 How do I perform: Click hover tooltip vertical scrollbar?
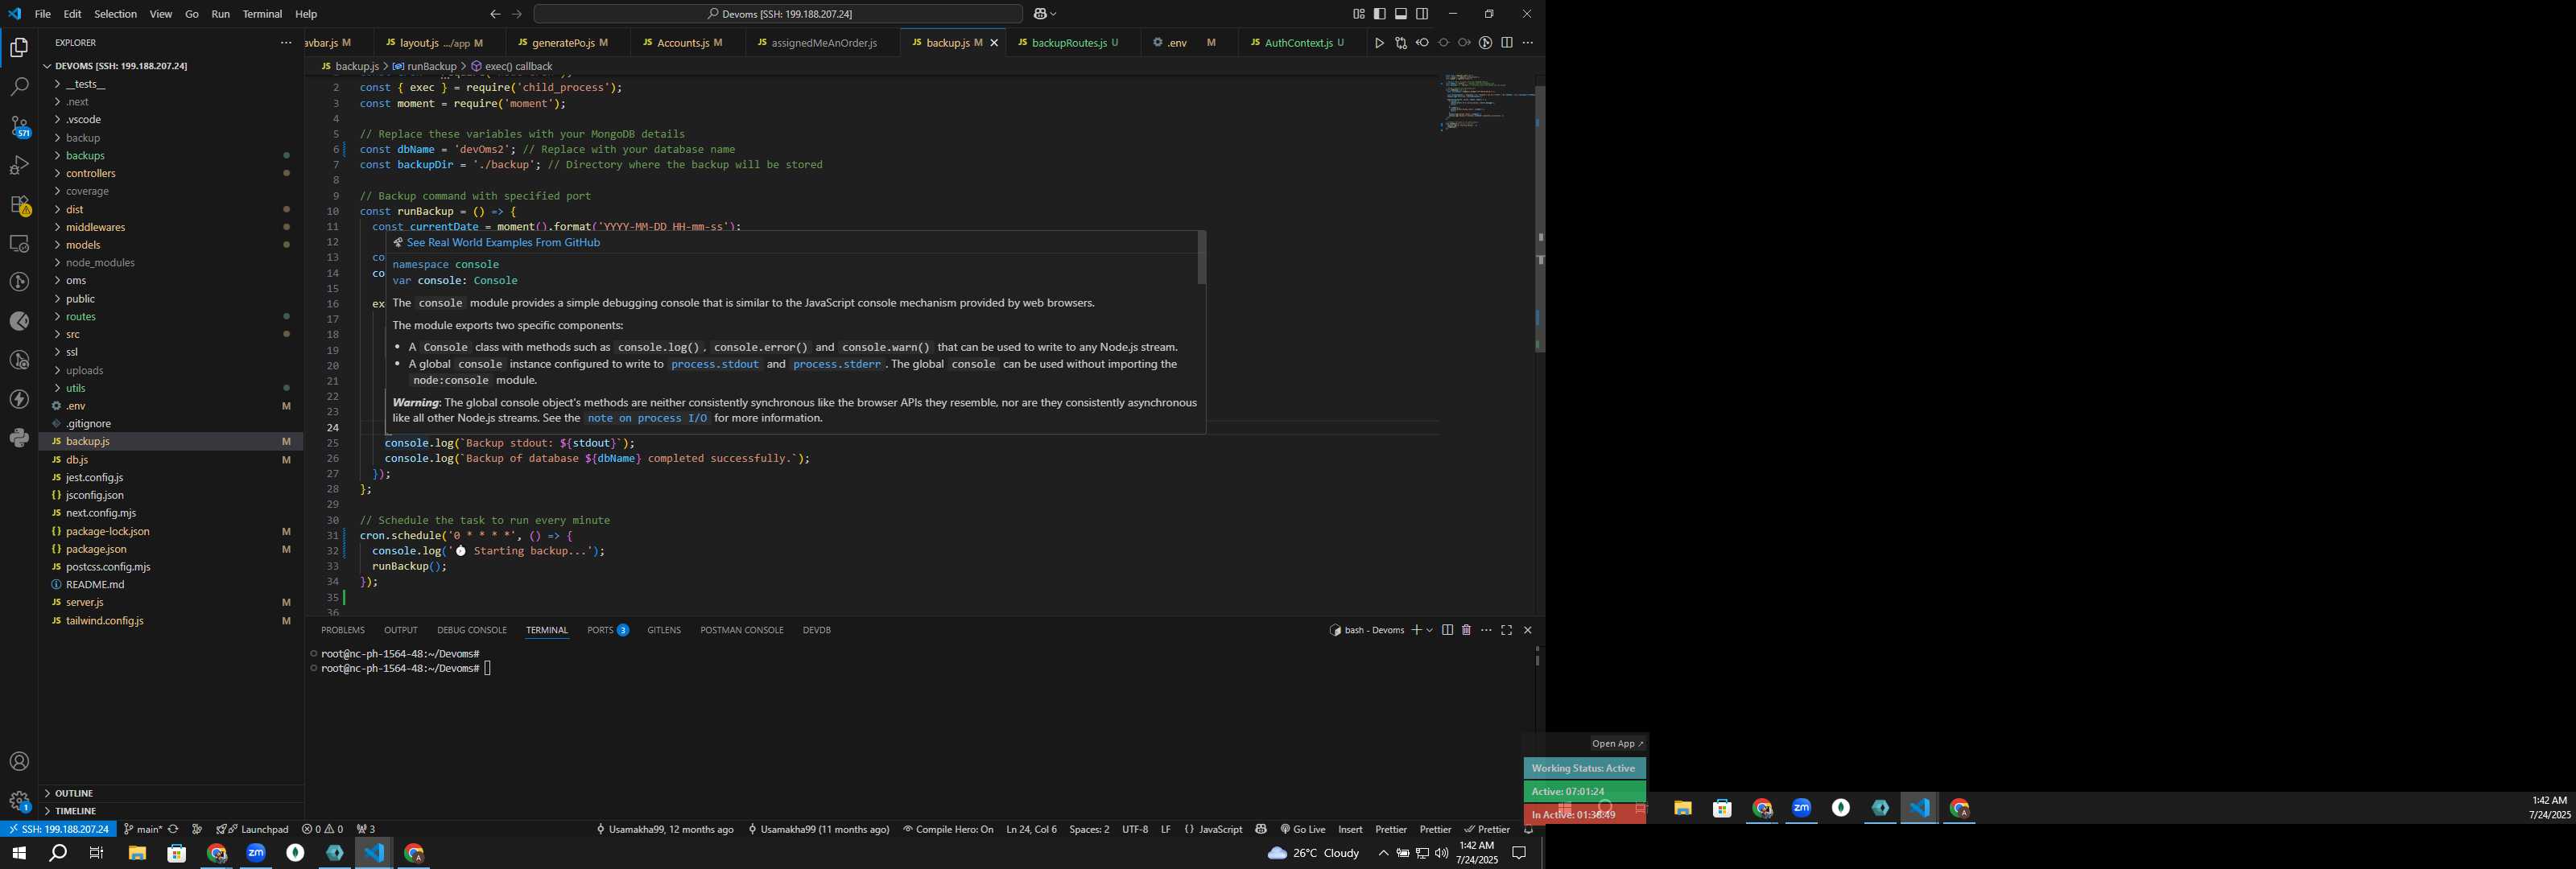coord(1201,258)
